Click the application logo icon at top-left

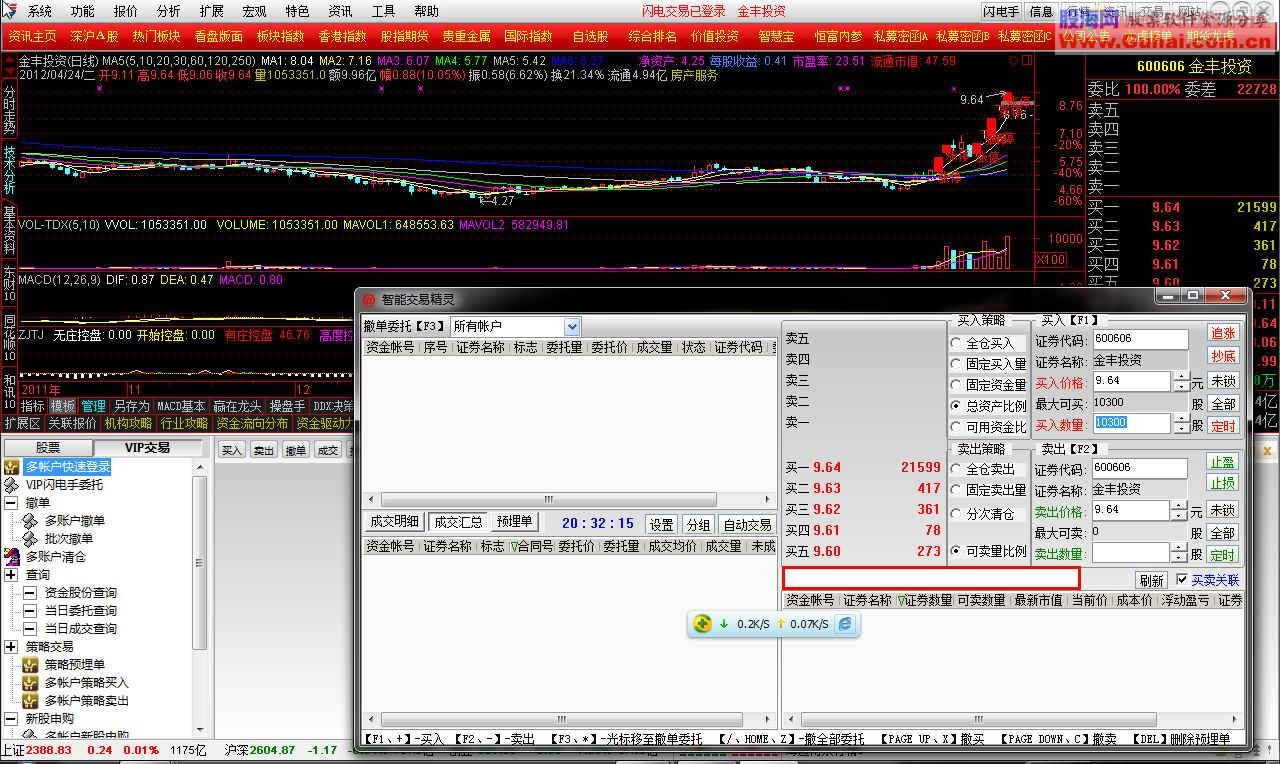(11, 11)
